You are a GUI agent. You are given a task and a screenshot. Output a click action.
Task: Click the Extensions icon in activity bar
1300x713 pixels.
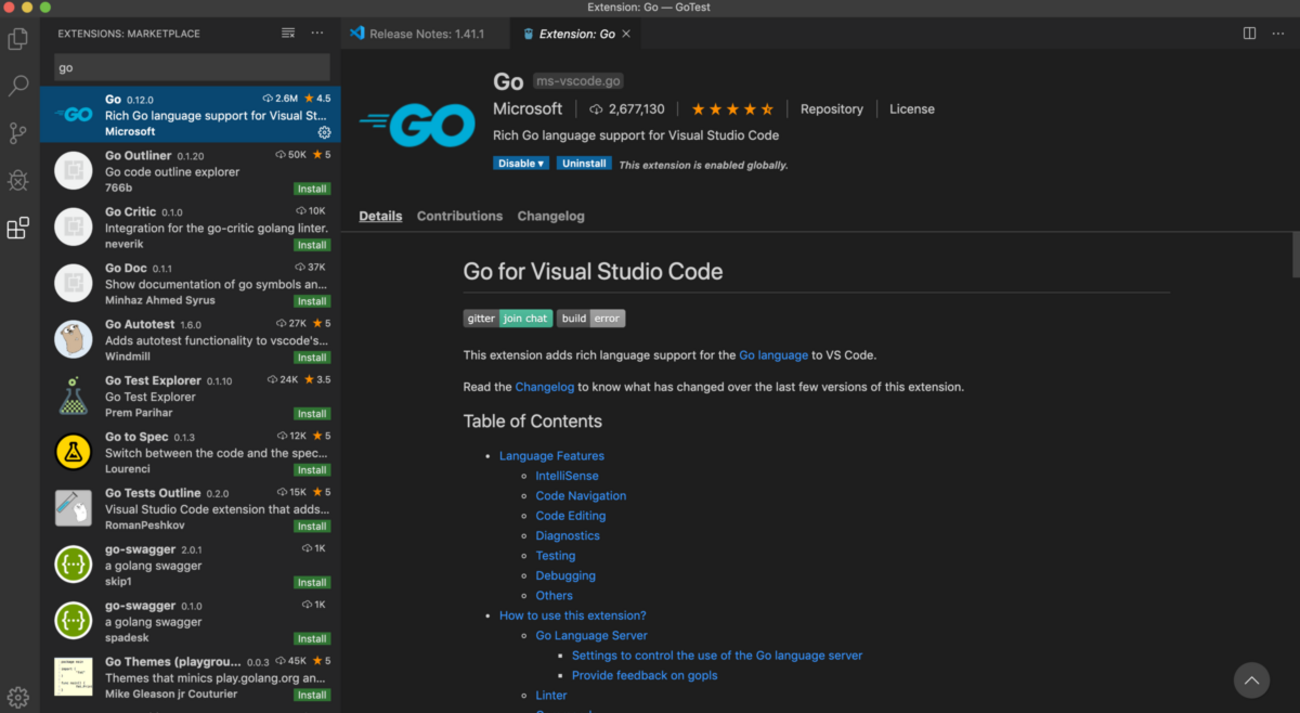pos(18,228)
